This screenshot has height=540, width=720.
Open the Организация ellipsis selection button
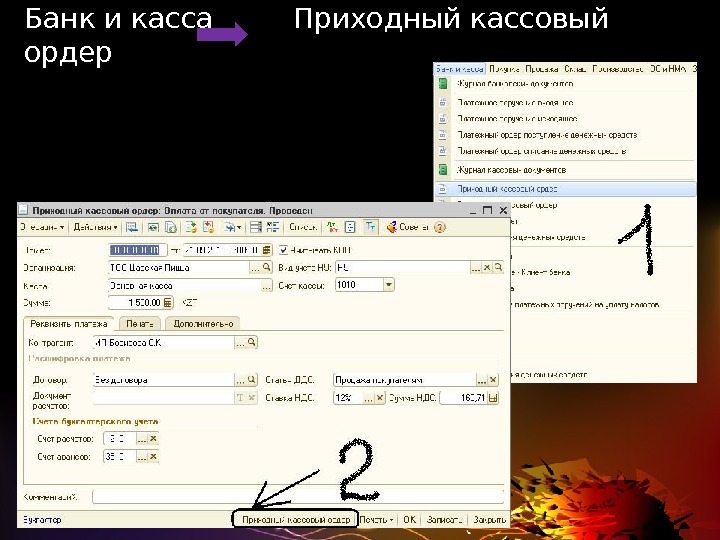pos(255,267)
